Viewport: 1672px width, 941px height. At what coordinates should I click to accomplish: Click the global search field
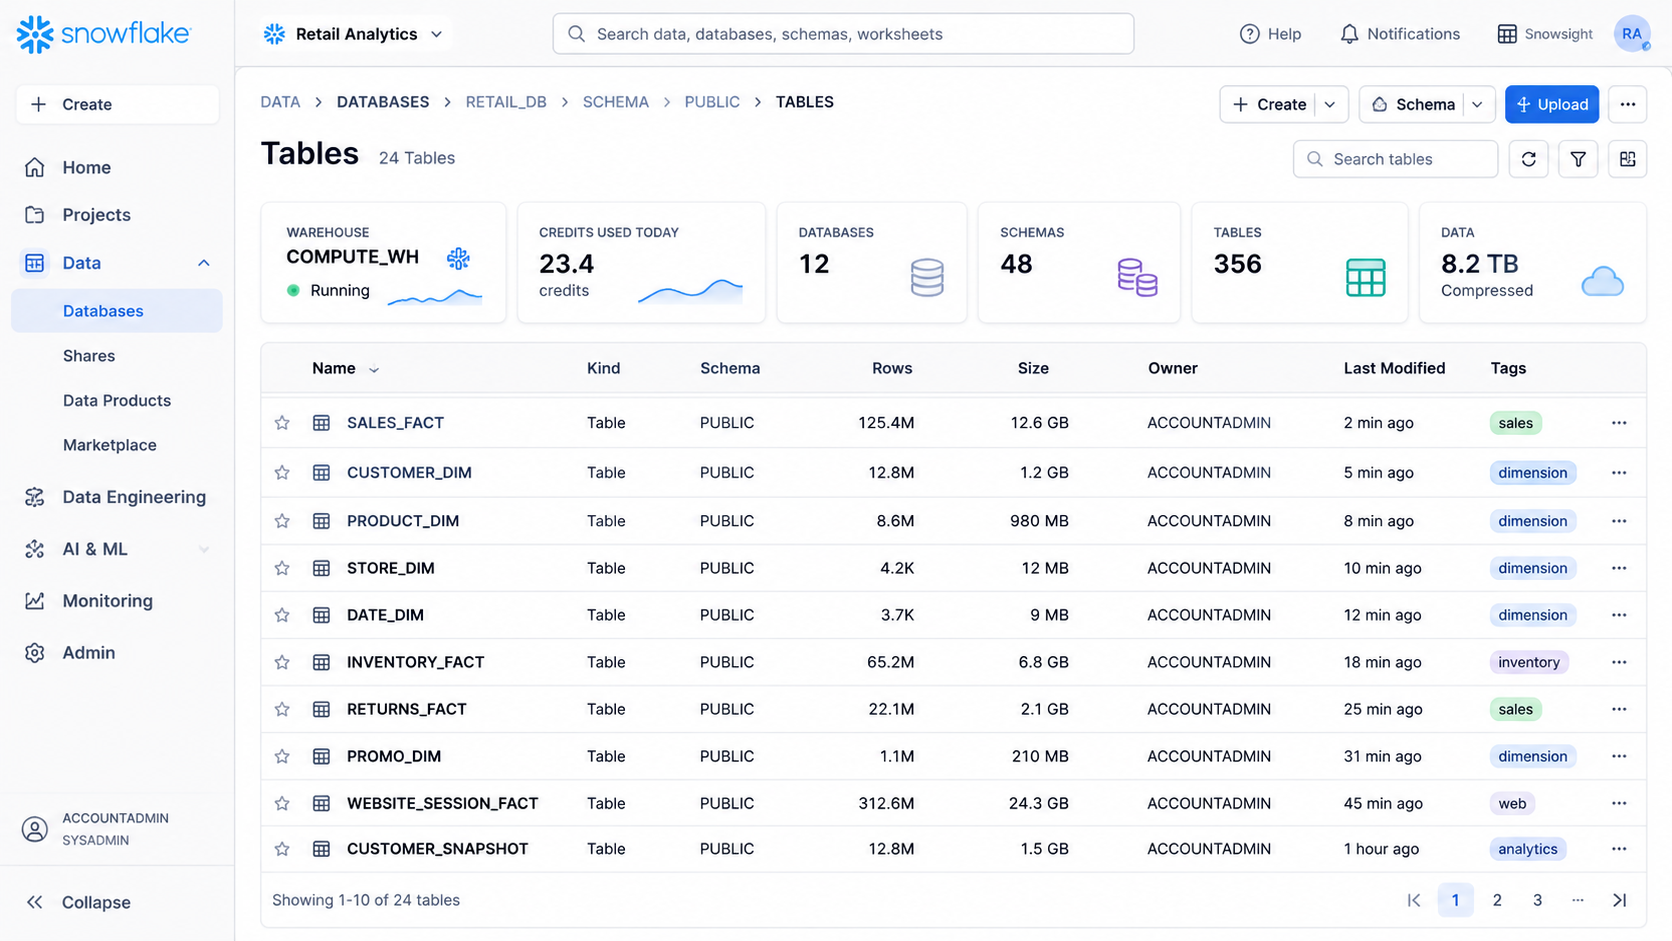[843, 34]
